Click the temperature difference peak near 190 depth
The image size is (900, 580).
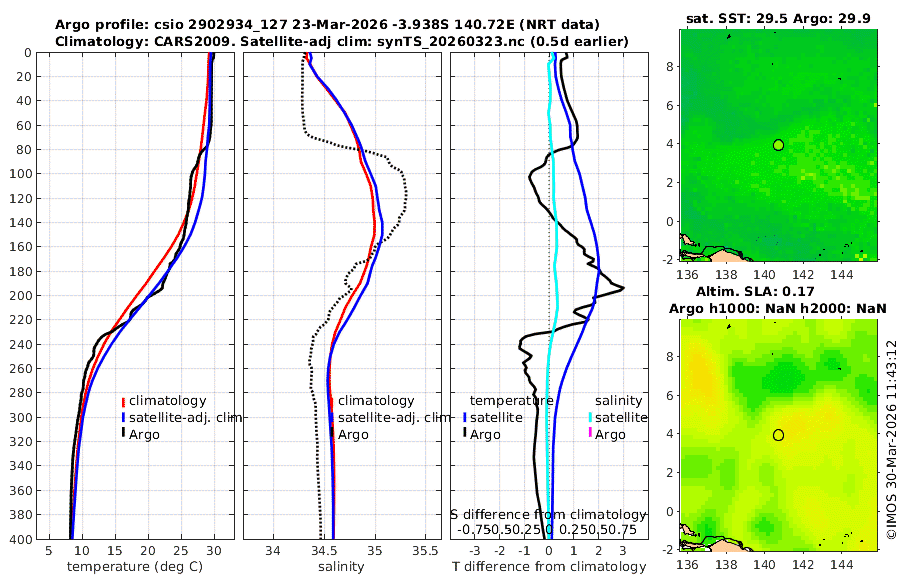point(622,288)
